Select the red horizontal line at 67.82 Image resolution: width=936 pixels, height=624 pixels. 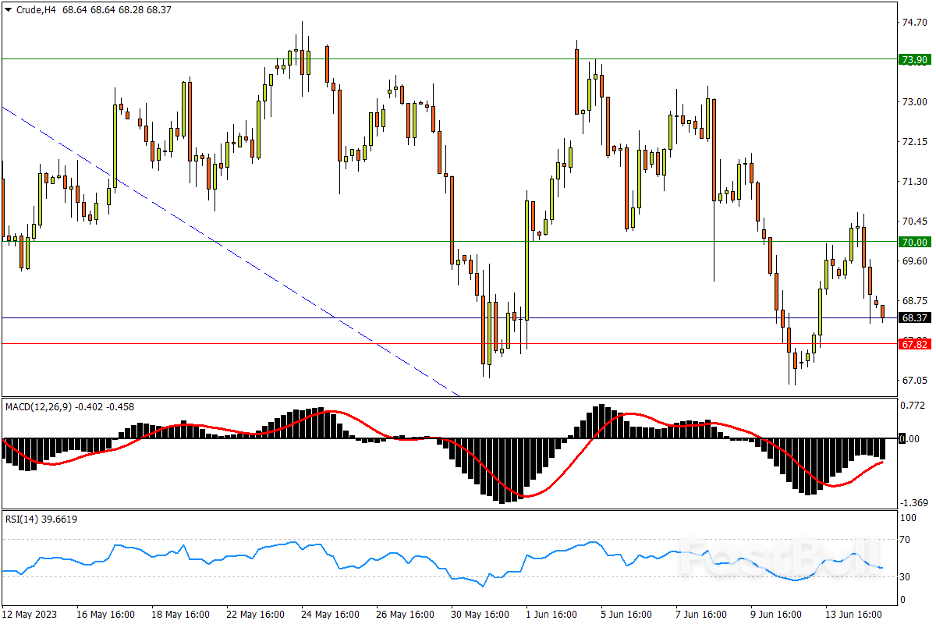[449, 344]
